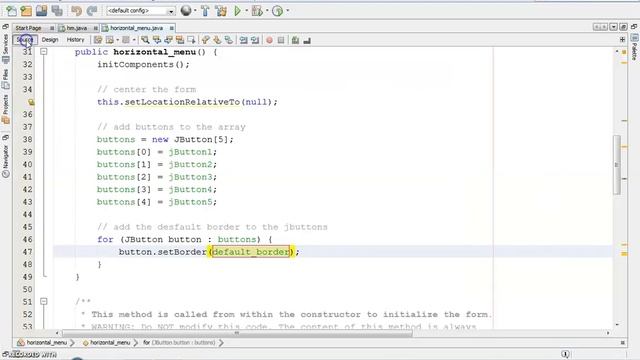This screenshot has width=640, height=360.
Task: Show opened documents list dropdown
Action: pyautogui.click(x=613, y=27)
